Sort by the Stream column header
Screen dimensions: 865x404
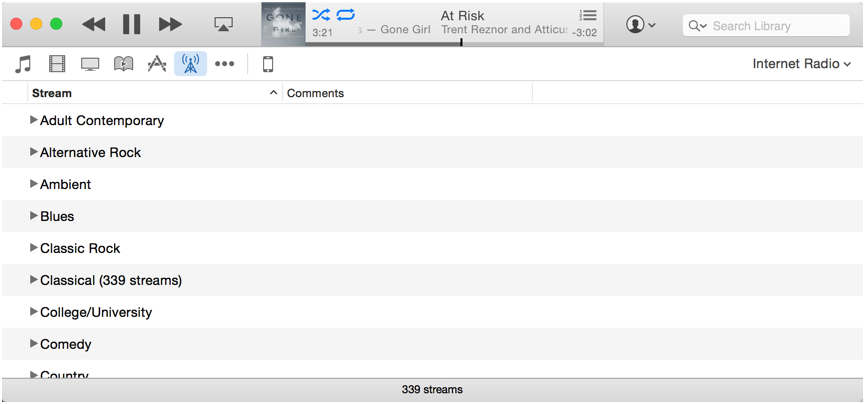point(154,93)
